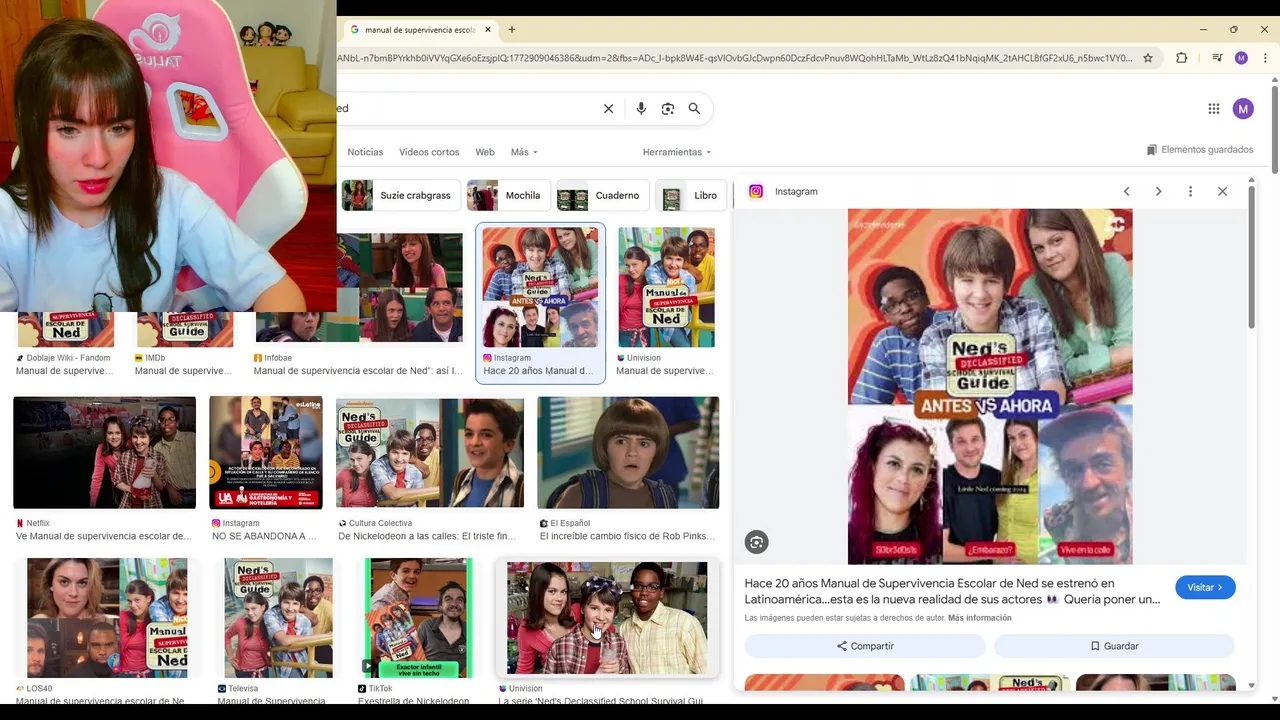Open the TikTok result thumbnail

coord(418,618)
